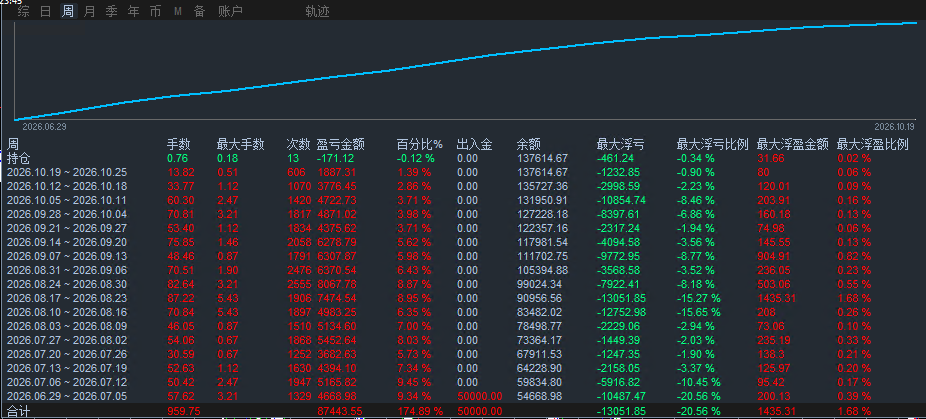The width and height of the screenshot is (926, 419).
Task: Select the 2026.09.28 ~ 2026.10.04 week row
Action: click(463, 214)
